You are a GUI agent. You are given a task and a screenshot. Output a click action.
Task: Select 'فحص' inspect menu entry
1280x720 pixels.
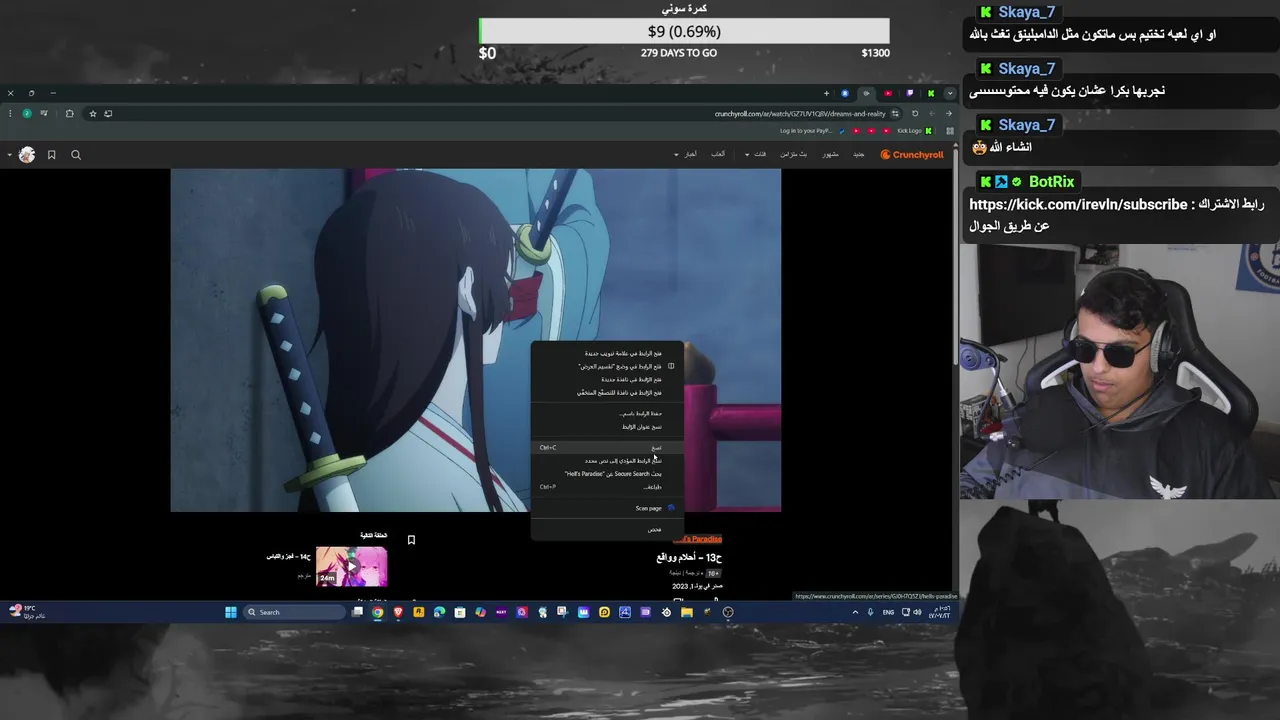tap(607, 529)
